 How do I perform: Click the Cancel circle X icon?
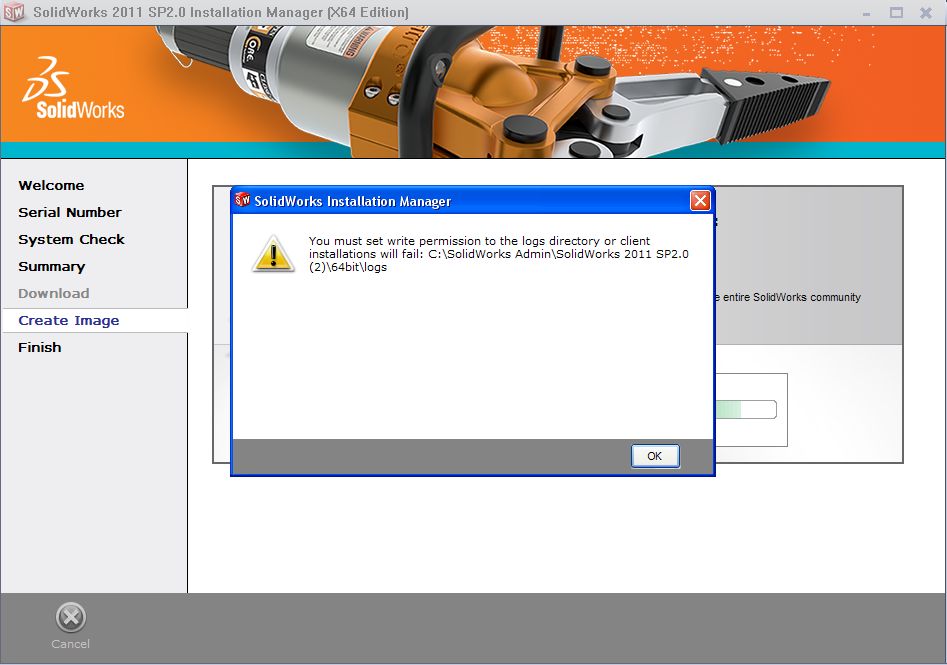[x=71, y=617]
